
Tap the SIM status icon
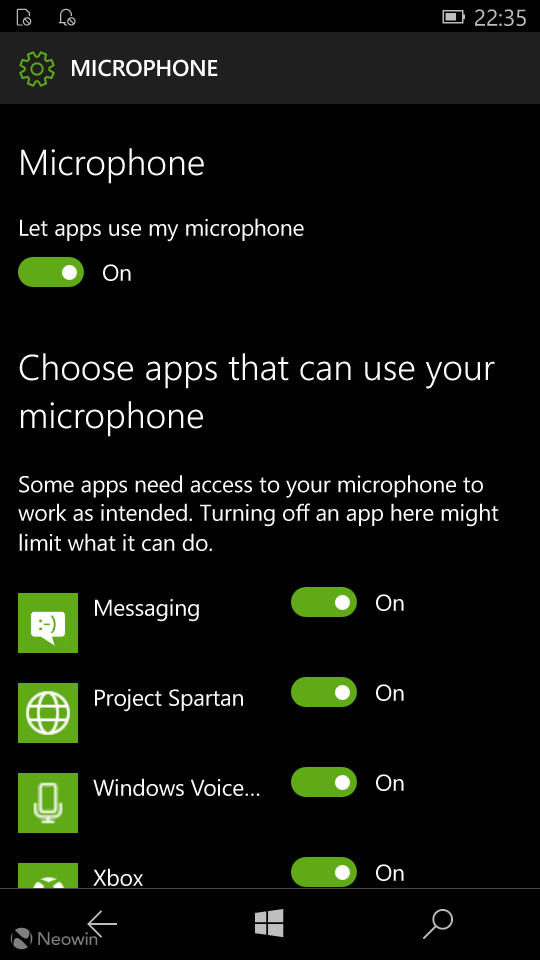(x=24, y=17)
